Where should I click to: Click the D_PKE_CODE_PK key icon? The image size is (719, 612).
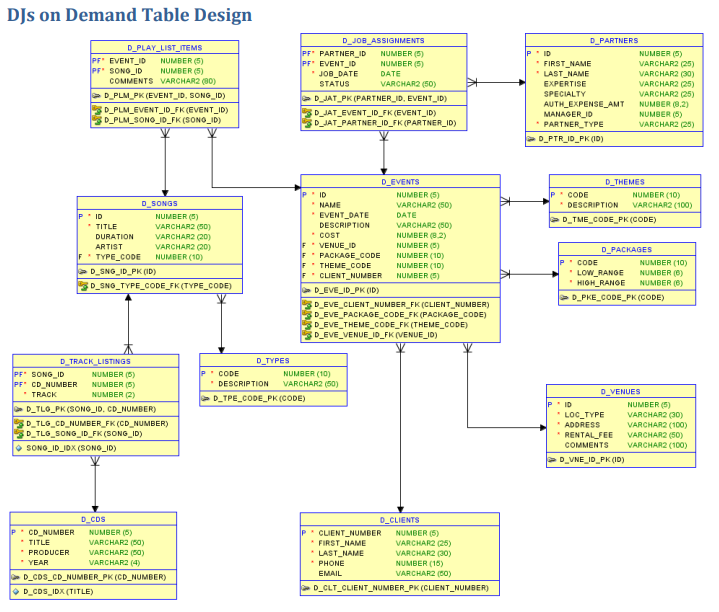(564, 298)
